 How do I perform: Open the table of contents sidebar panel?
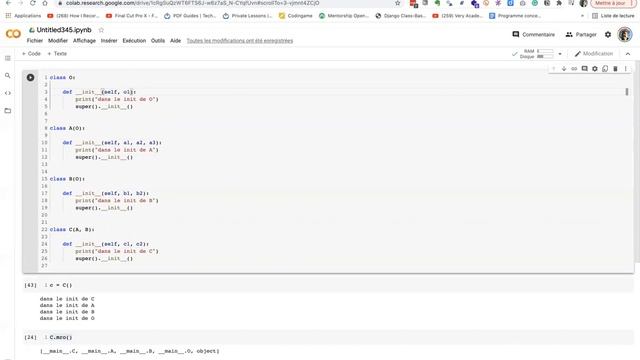click(x=8, y=58)
